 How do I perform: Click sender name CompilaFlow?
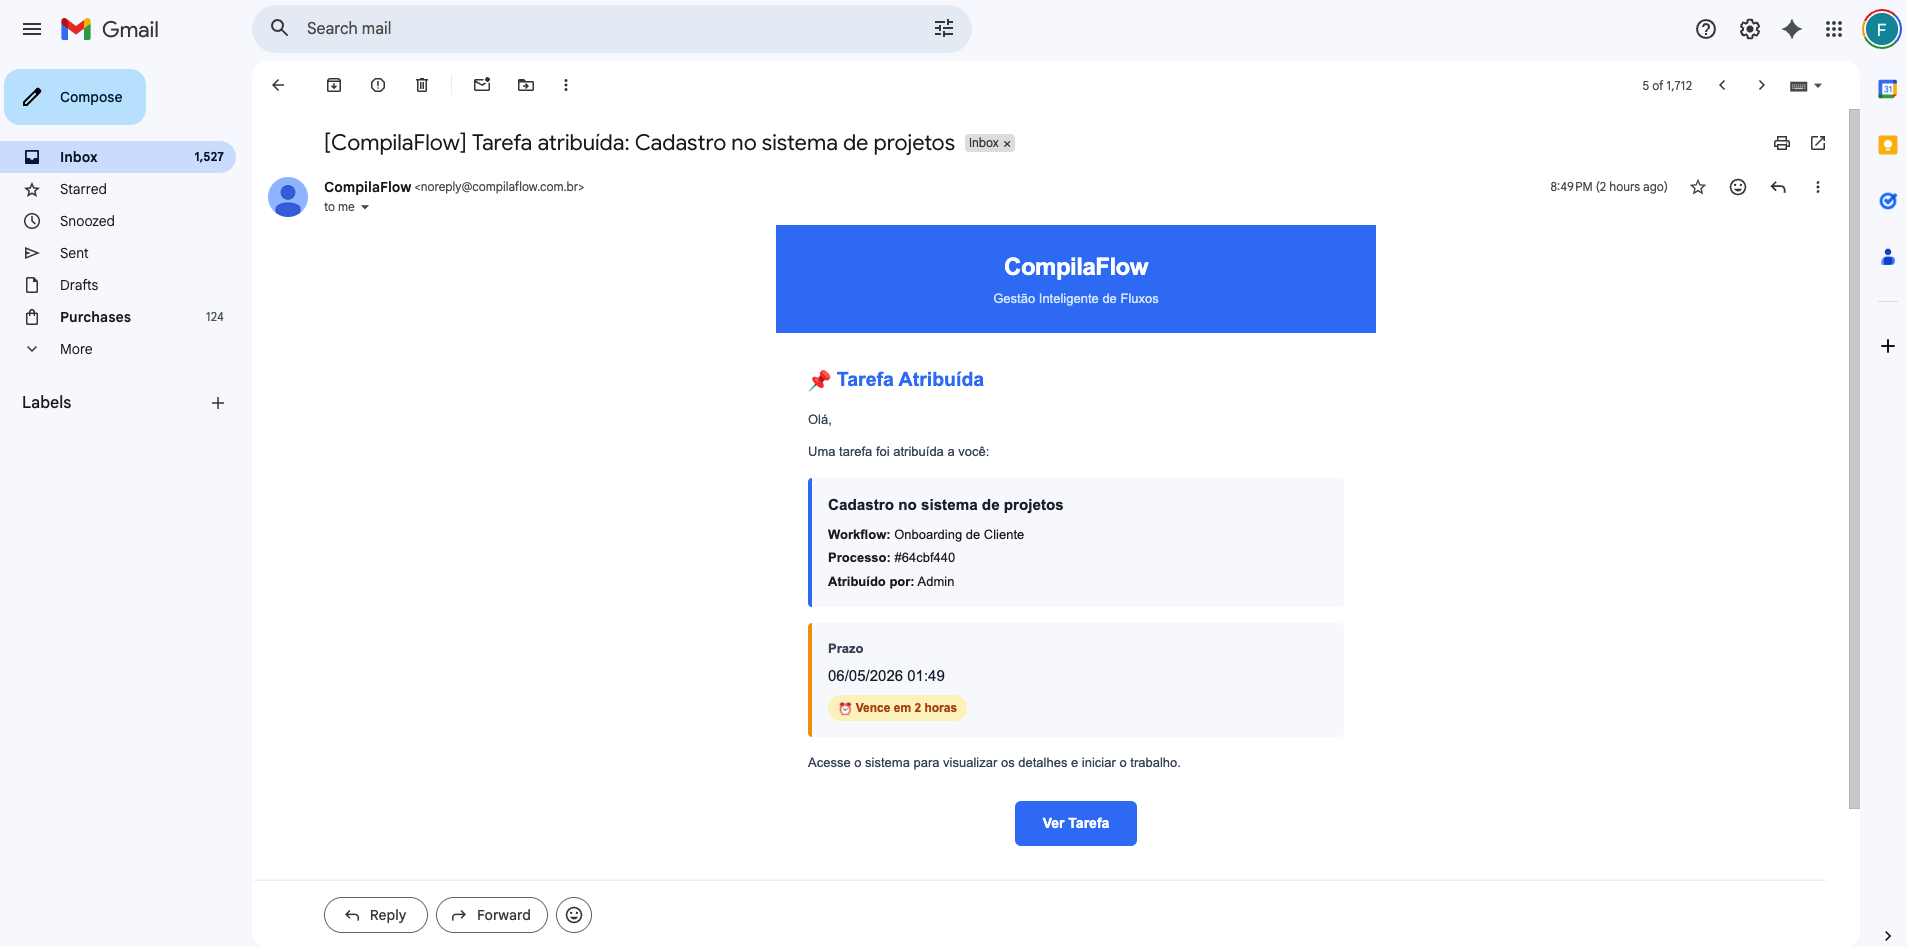click(x=367, y=187)
